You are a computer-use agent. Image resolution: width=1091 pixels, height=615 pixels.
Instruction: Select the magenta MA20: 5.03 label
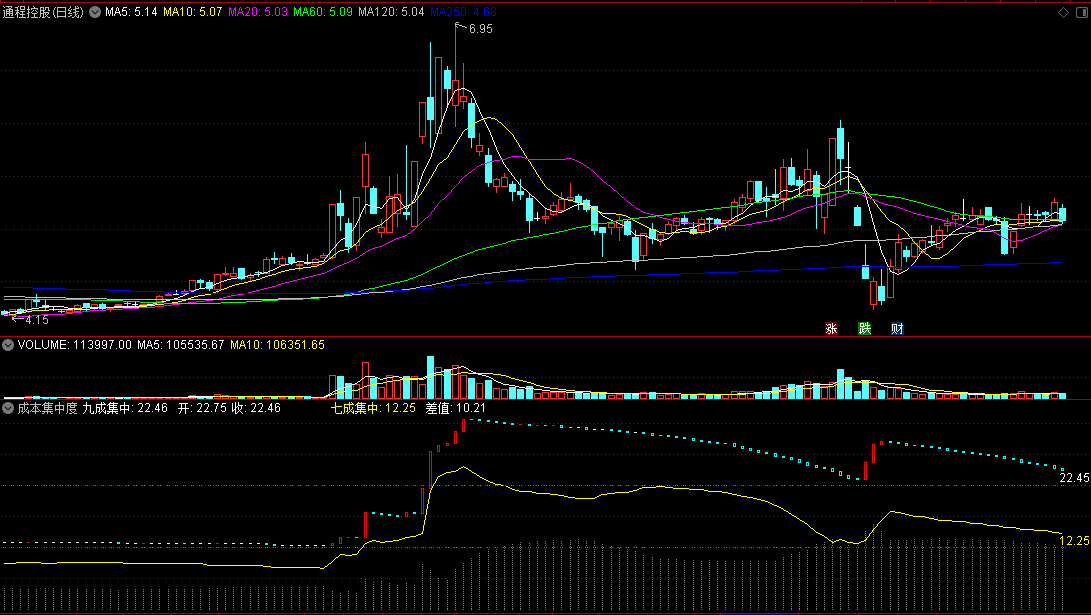(x=257, y=12)
